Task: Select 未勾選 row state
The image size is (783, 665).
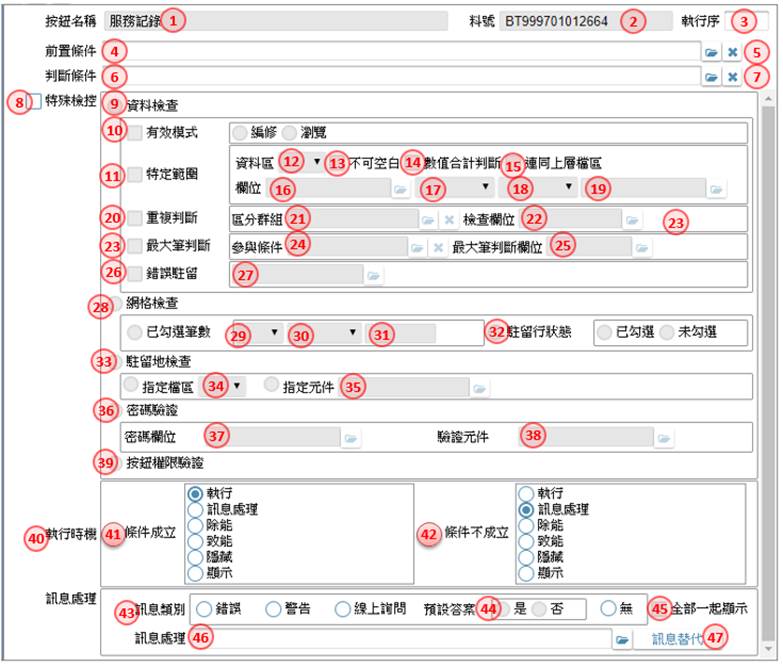Action: pyautogui.click(x=667, y=332)
